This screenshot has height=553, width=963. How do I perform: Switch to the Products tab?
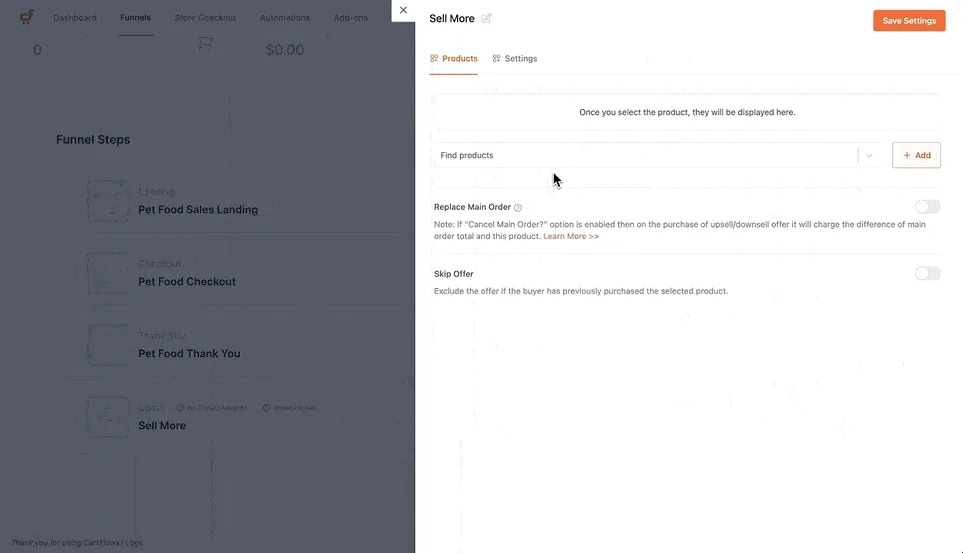tap(454, 58)
